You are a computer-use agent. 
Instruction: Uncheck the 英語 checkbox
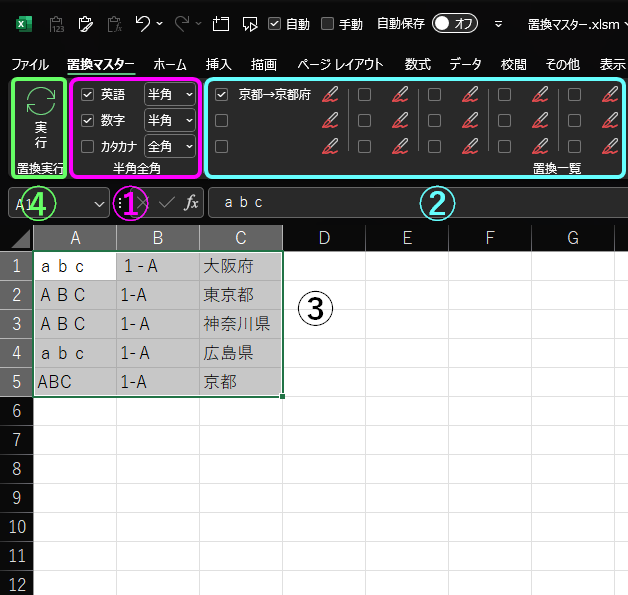coord(87,94)
